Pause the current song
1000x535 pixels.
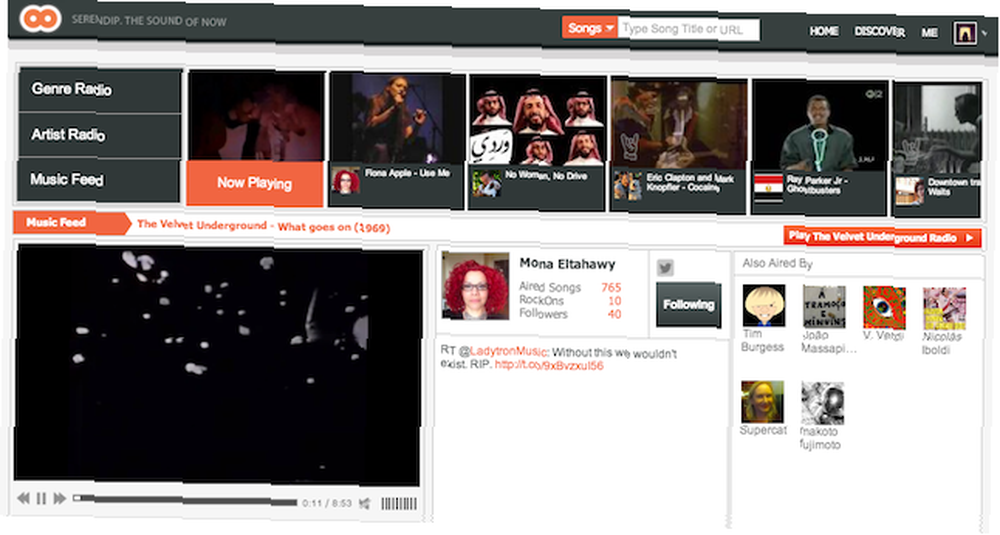click(x=41, y=499)
